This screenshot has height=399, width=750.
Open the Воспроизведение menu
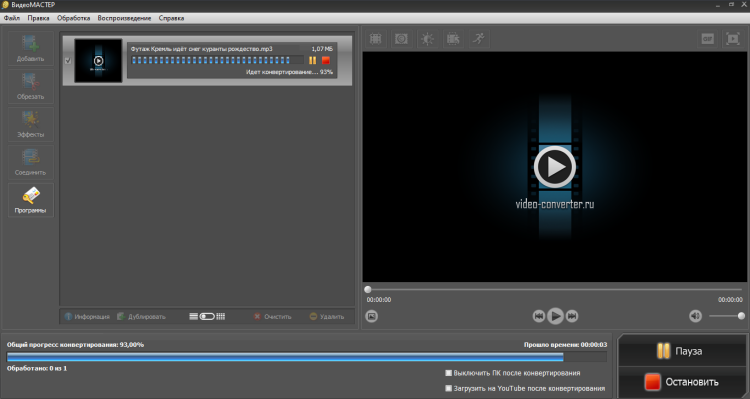point(124,18)
